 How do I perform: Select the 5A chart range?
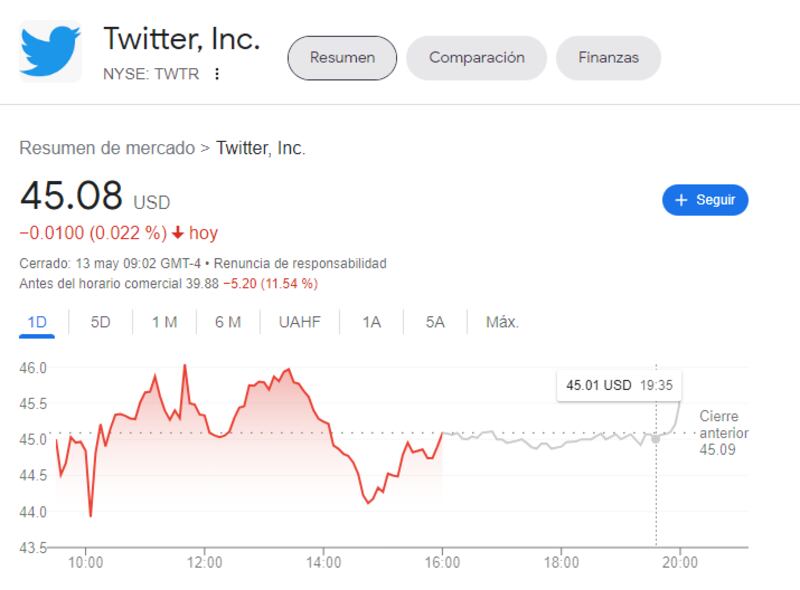[435, 322]
